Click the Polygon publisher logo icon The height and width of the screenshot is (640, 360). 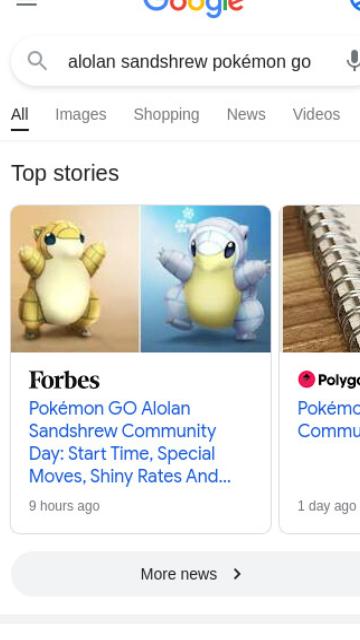tap(306, 379)
